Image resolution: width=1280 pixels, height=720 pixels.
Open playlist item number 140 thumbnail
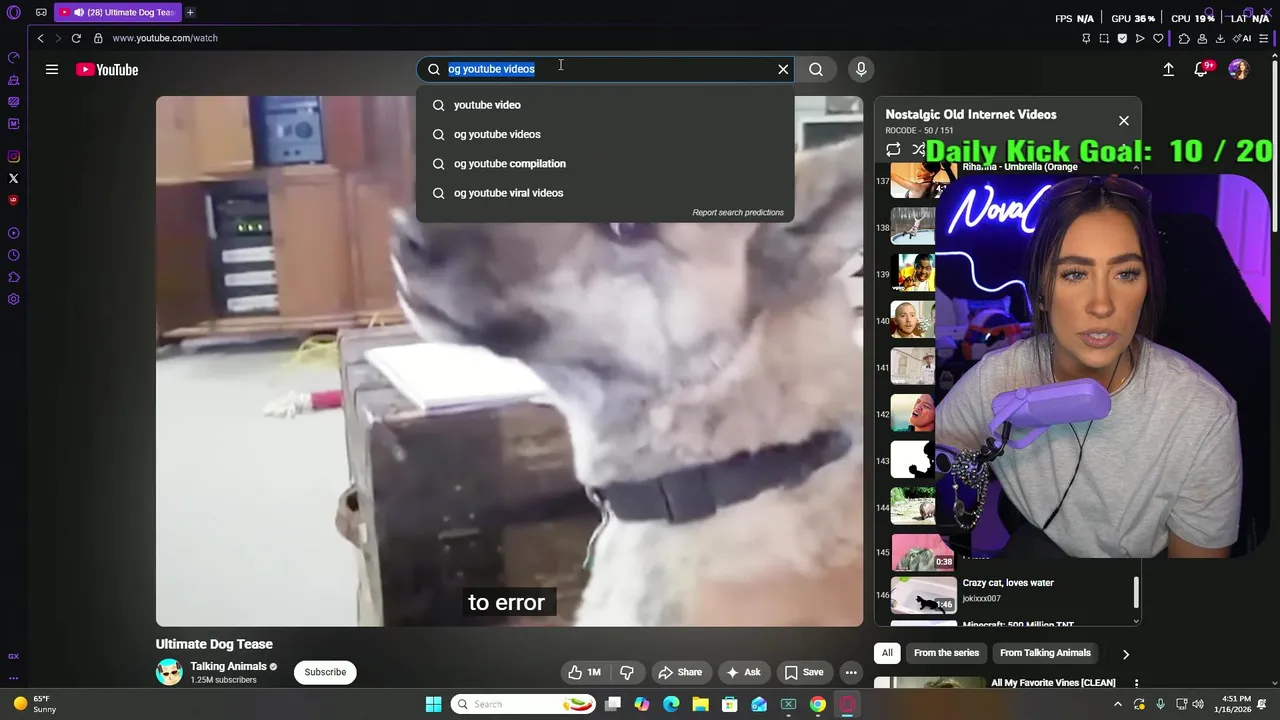click(x=912, y=321)
